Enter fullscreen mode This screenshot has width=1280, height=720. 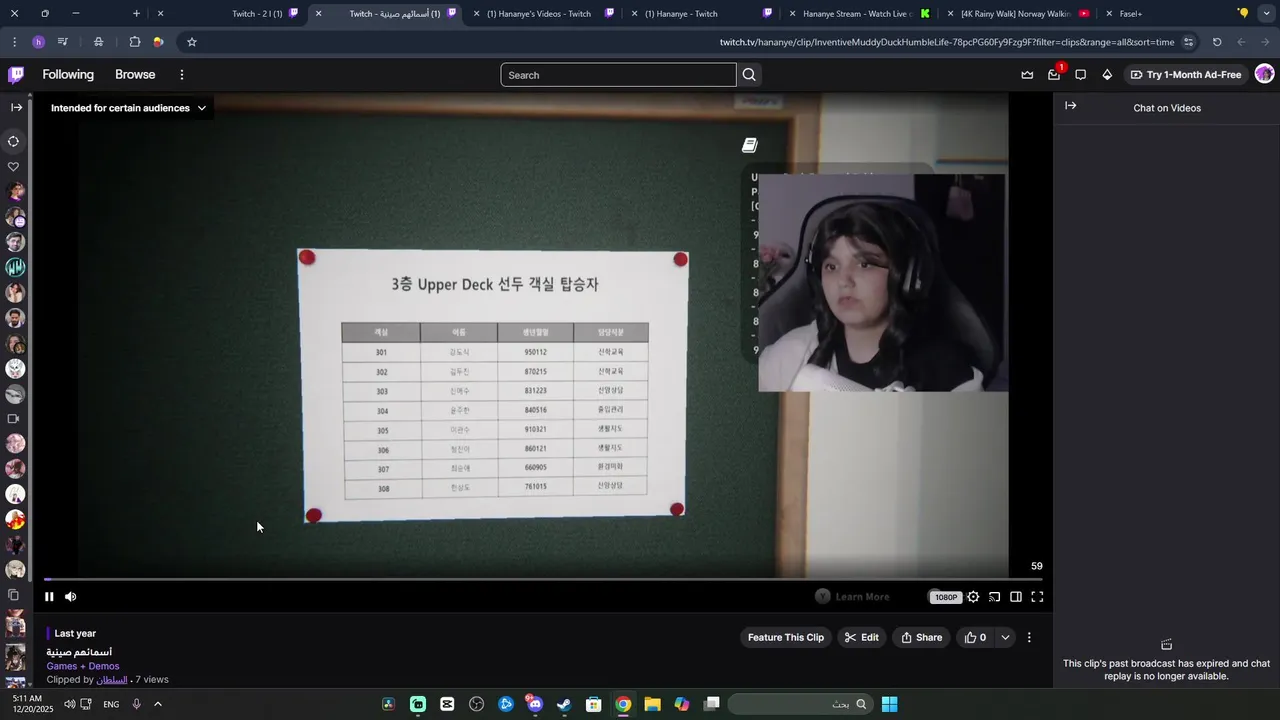coord(1037,597)
